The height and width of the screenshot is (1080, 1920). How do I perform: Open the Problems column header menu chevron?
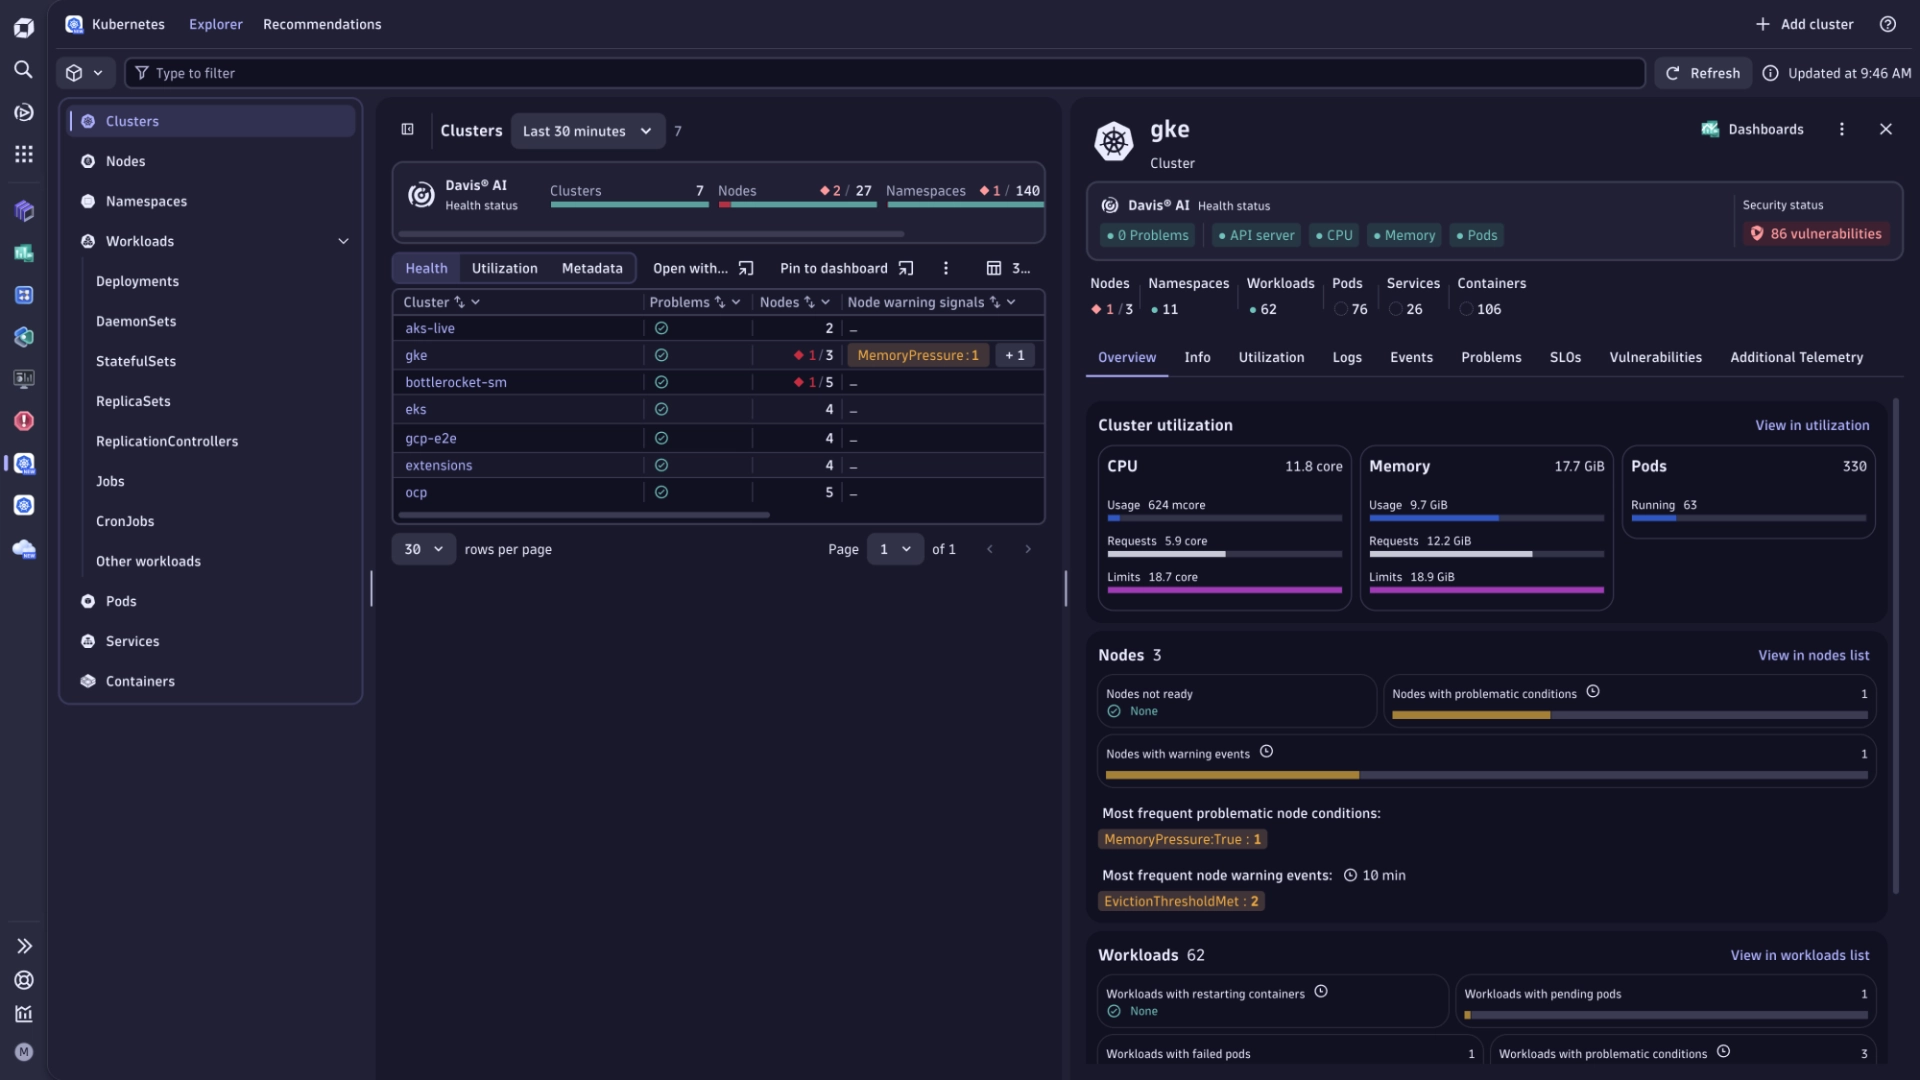pos(736,302)
